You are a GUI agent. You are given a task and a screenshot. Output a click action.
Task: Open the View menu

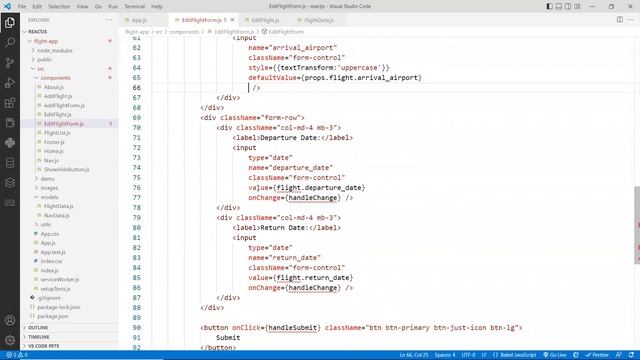[82, 7]
